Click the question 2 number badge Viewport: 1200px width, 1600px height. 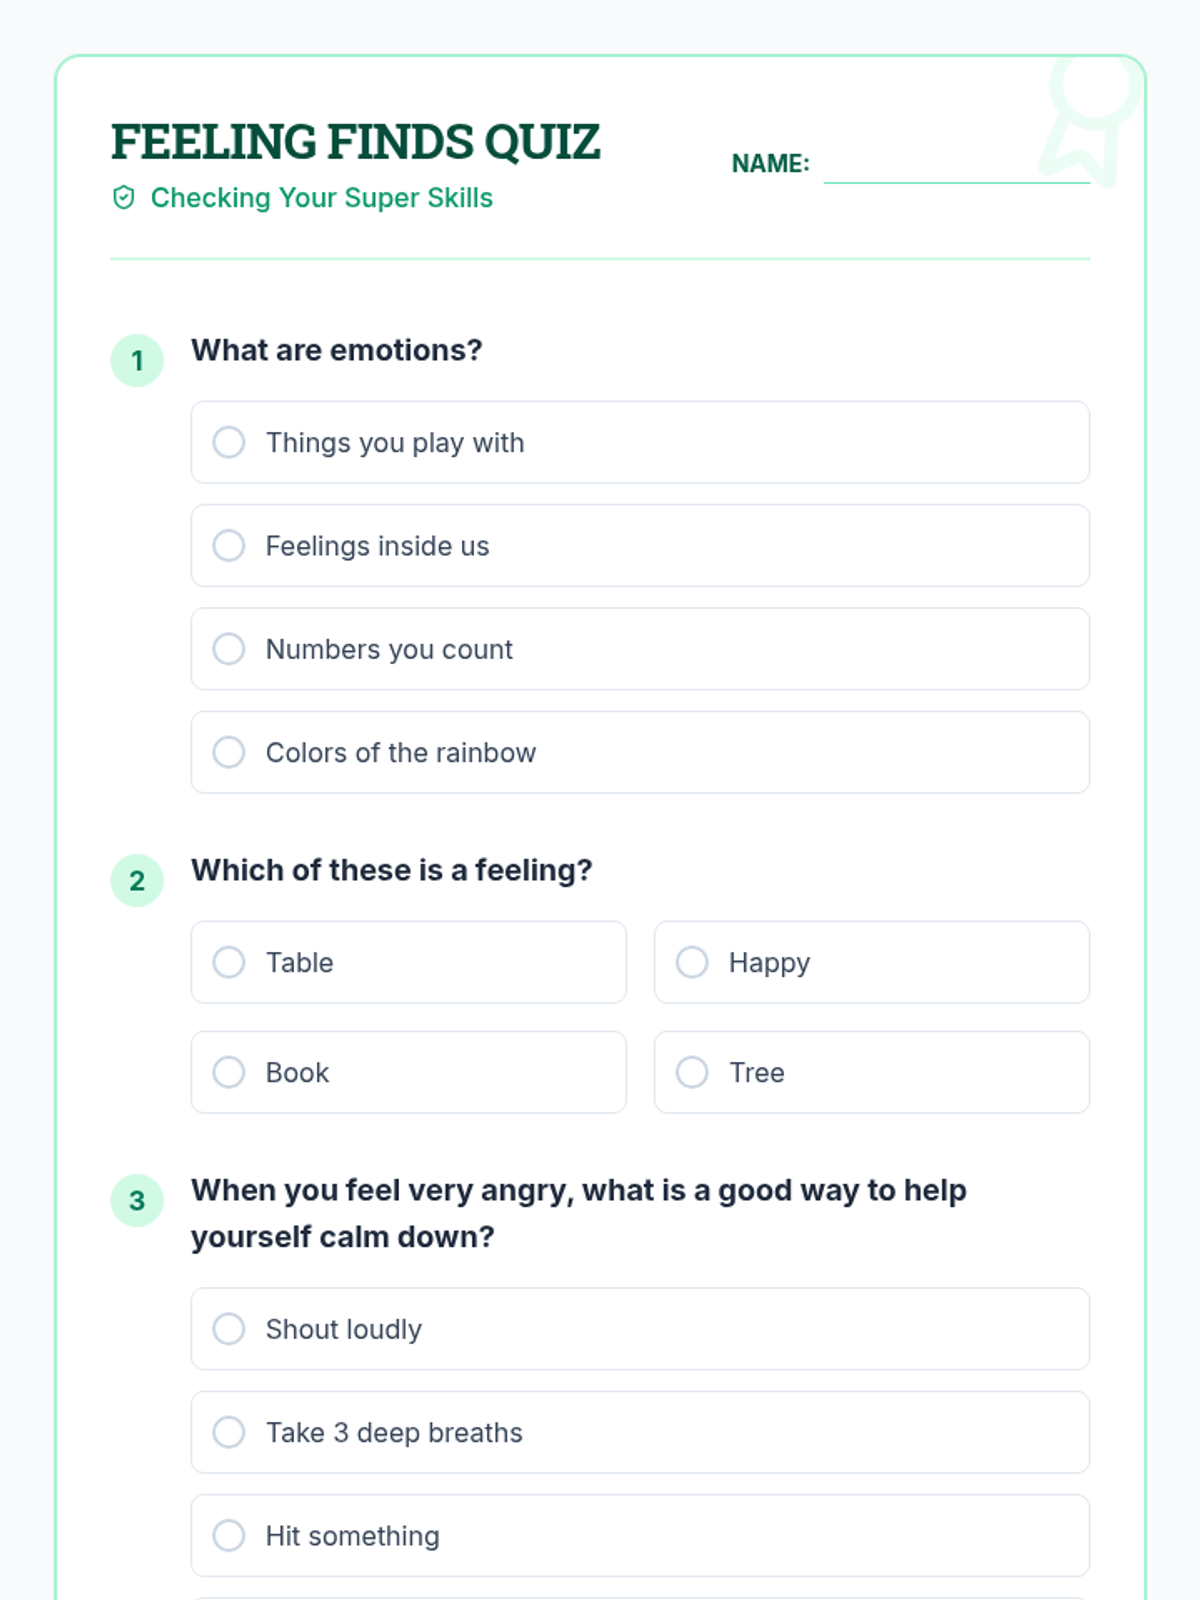point(137,880)
